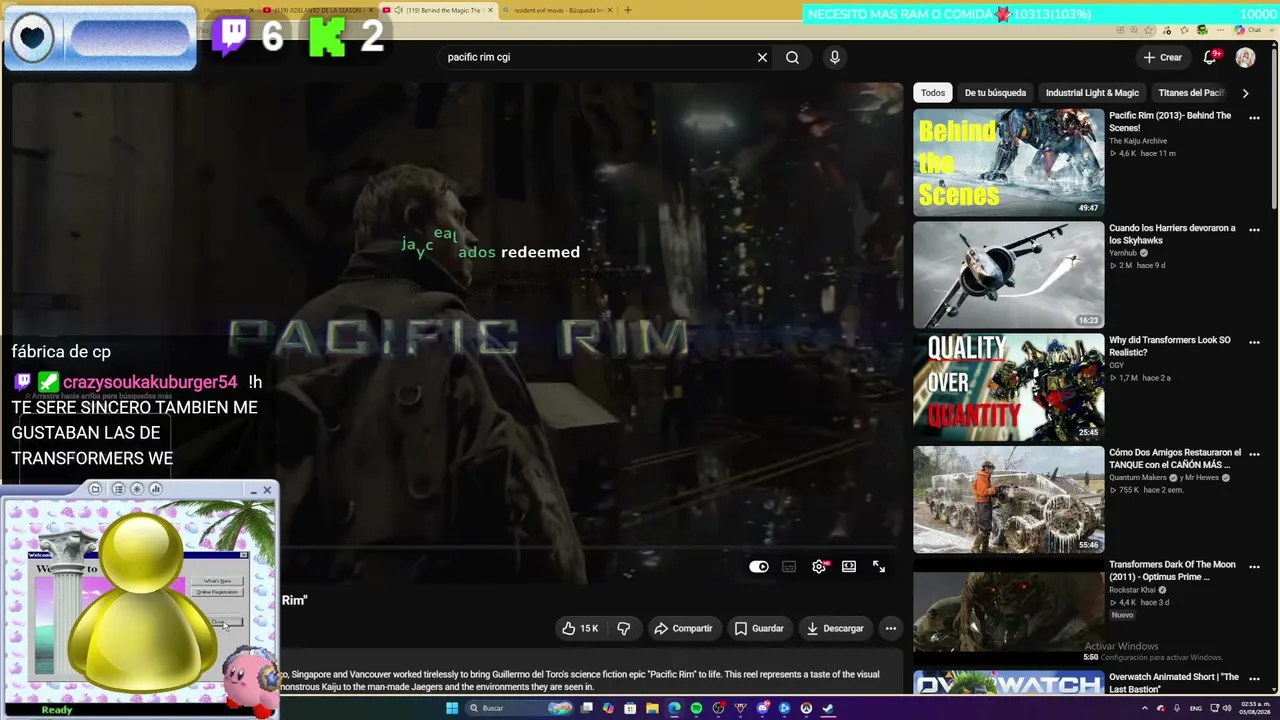Toggle the autoplay switch in the player
Image resolution: width=1280 pixels, height=720 pixels.
[x=759, y=567]
